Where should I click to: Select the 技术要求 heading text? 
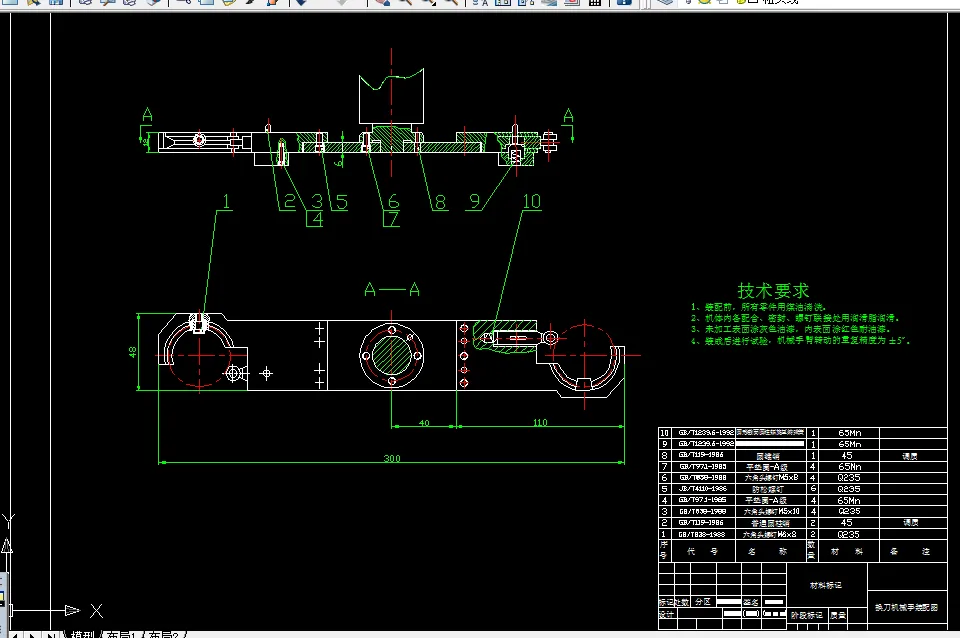(773, 290)
